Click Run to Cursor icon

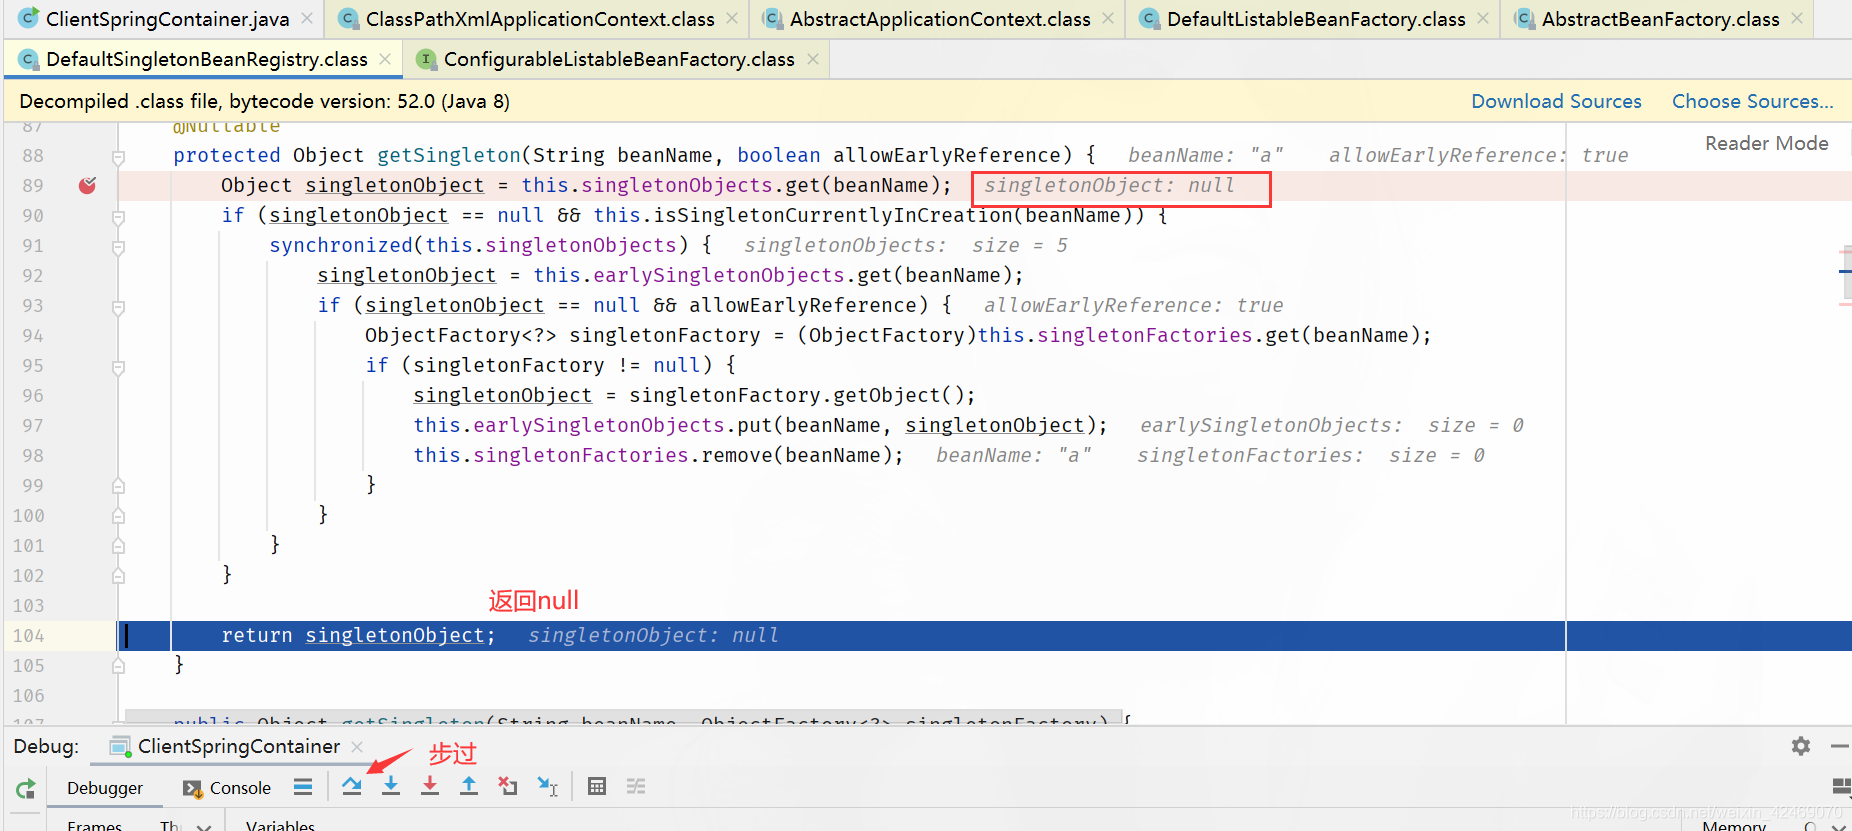point(547,787)
